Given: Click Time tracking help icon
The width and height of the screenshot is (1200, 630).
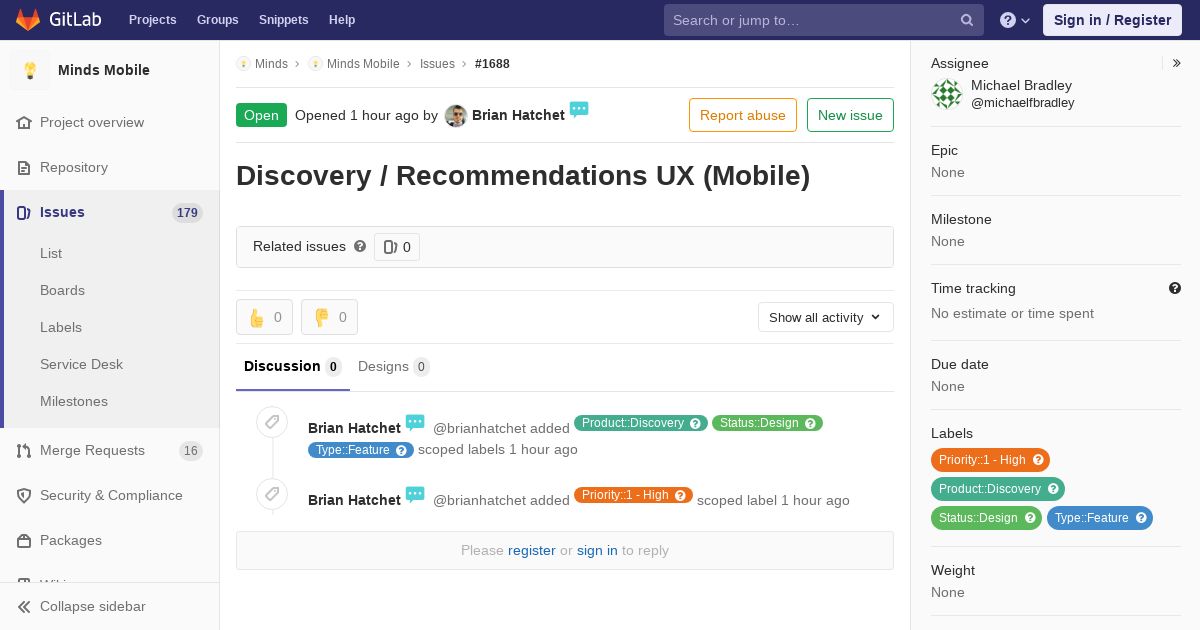Looking at the screenshot, I should [x=1175, y=288].
